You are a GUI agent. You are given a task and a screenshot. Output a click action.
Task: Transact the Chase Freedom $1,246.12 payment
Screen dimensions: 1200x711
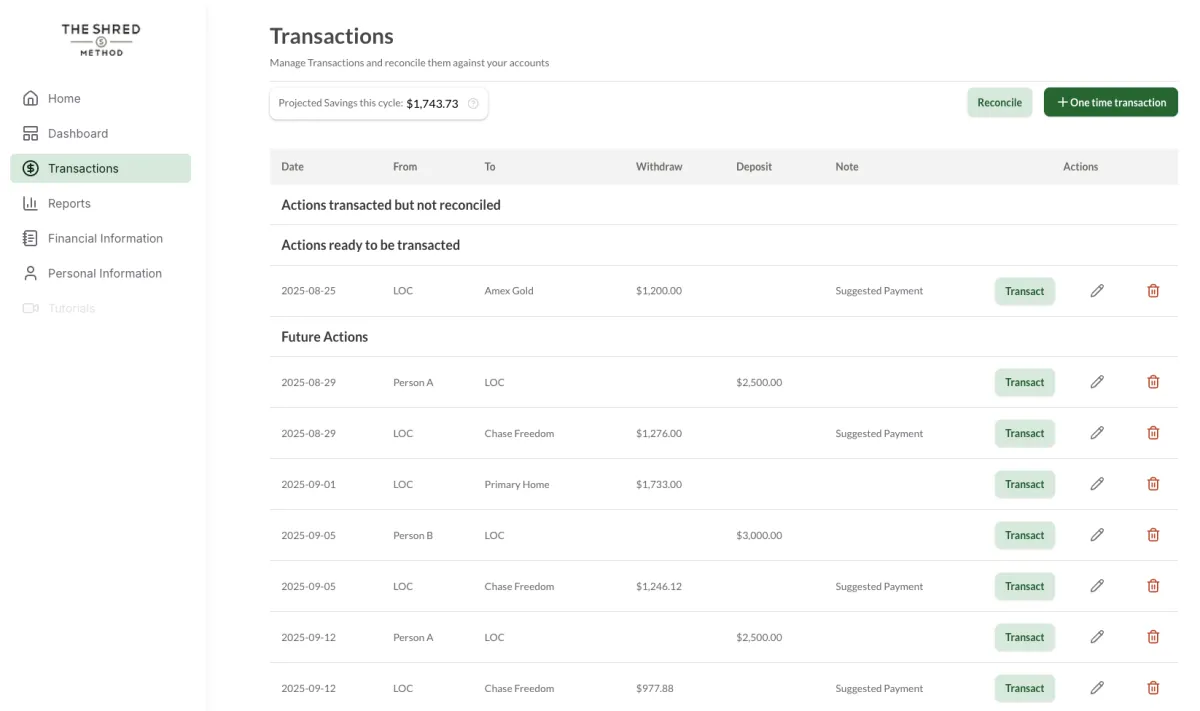[x=1024, y=586]
